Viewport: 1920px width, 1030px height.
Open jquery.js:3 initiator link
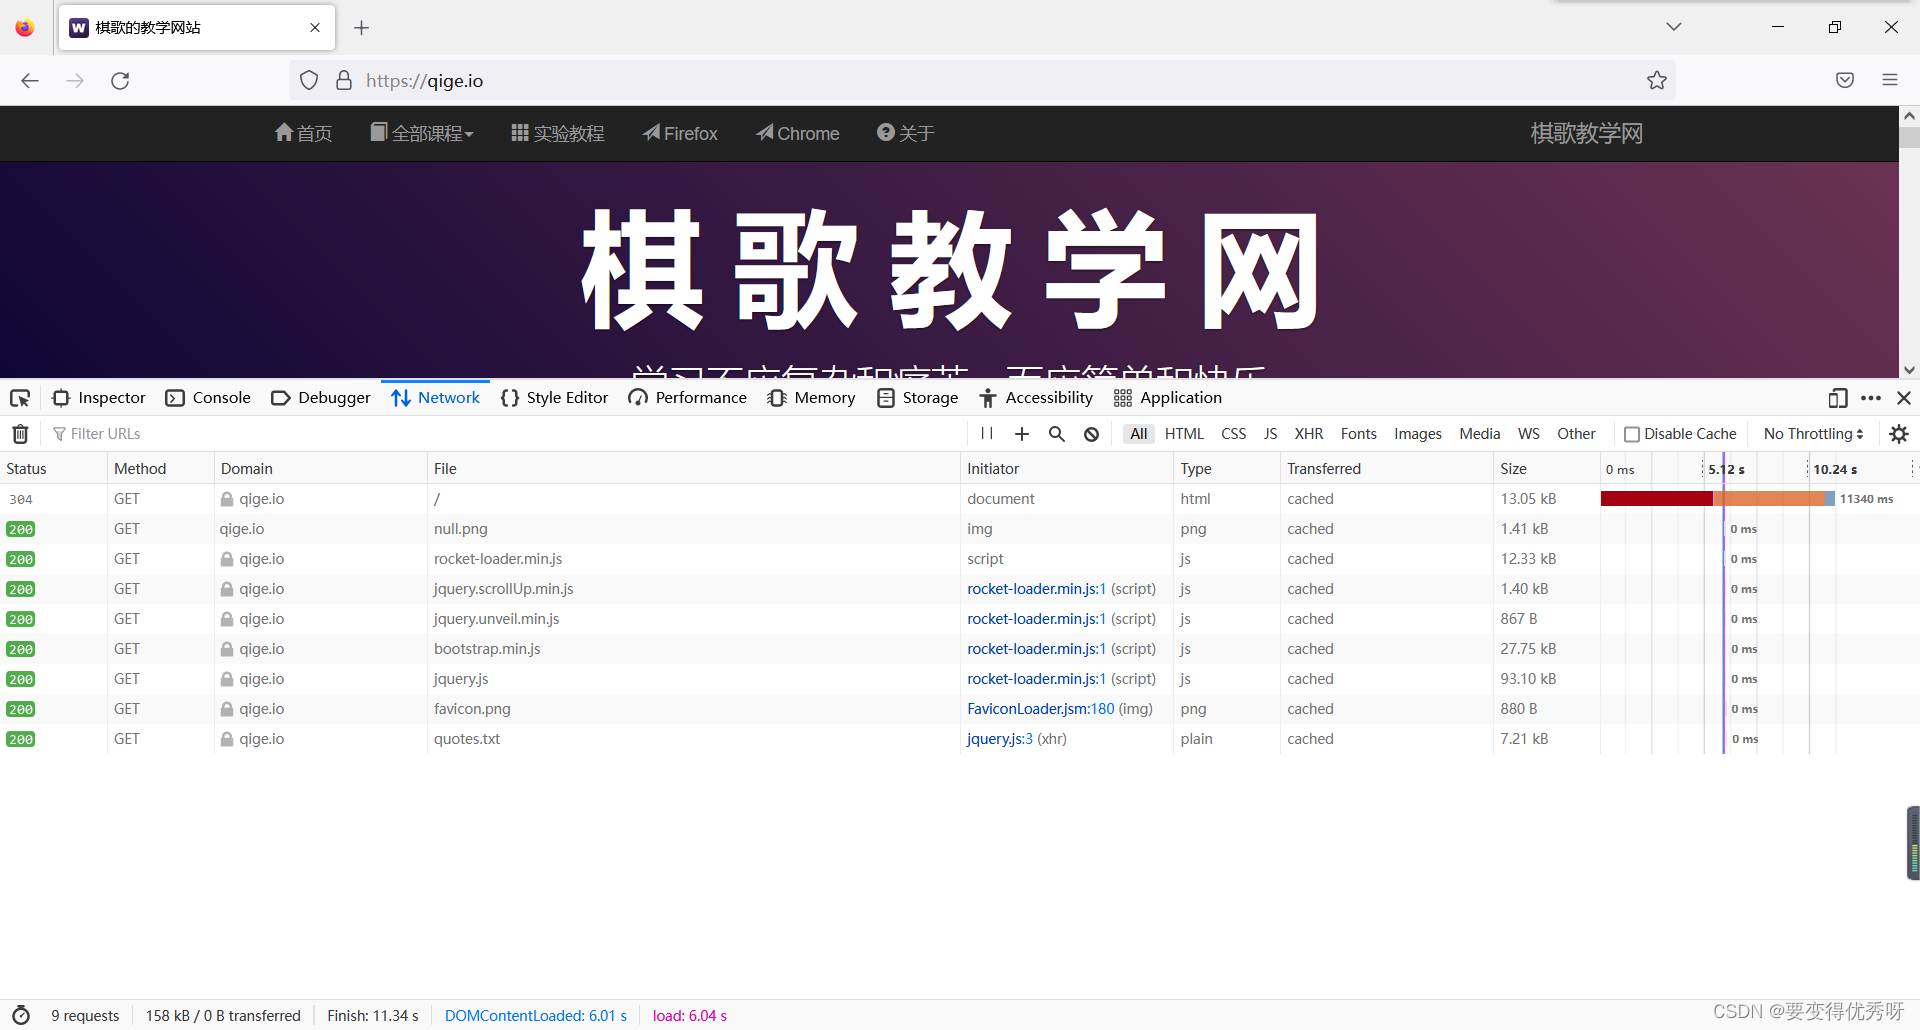click(1000, 739)
